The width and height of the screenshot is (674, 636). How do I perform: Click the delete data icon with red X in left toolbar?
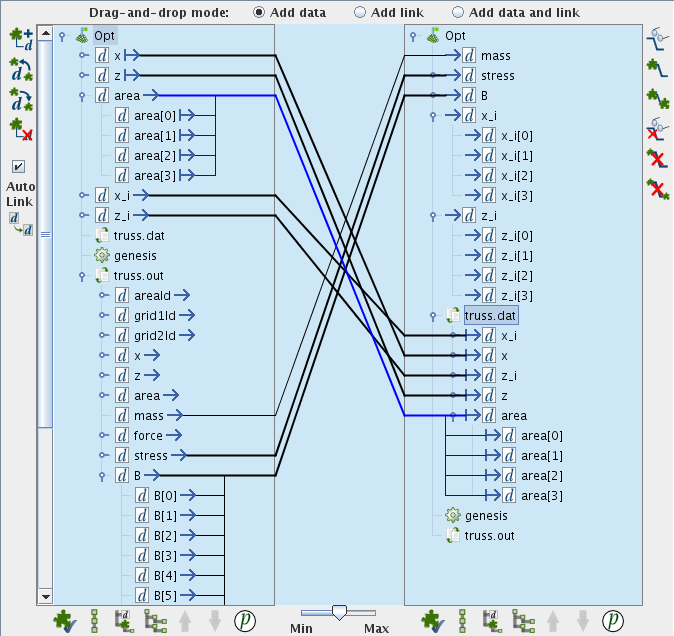pos(21,129)
